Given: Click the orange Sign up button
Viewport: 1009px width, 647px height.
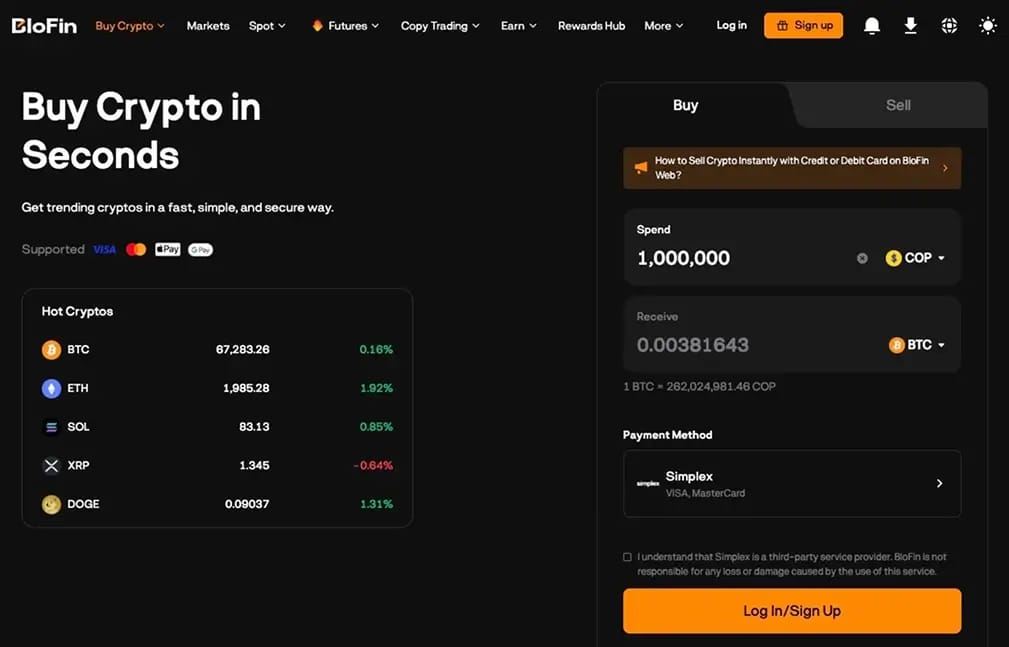Looking at the screenshot, I should coord(804,26).
